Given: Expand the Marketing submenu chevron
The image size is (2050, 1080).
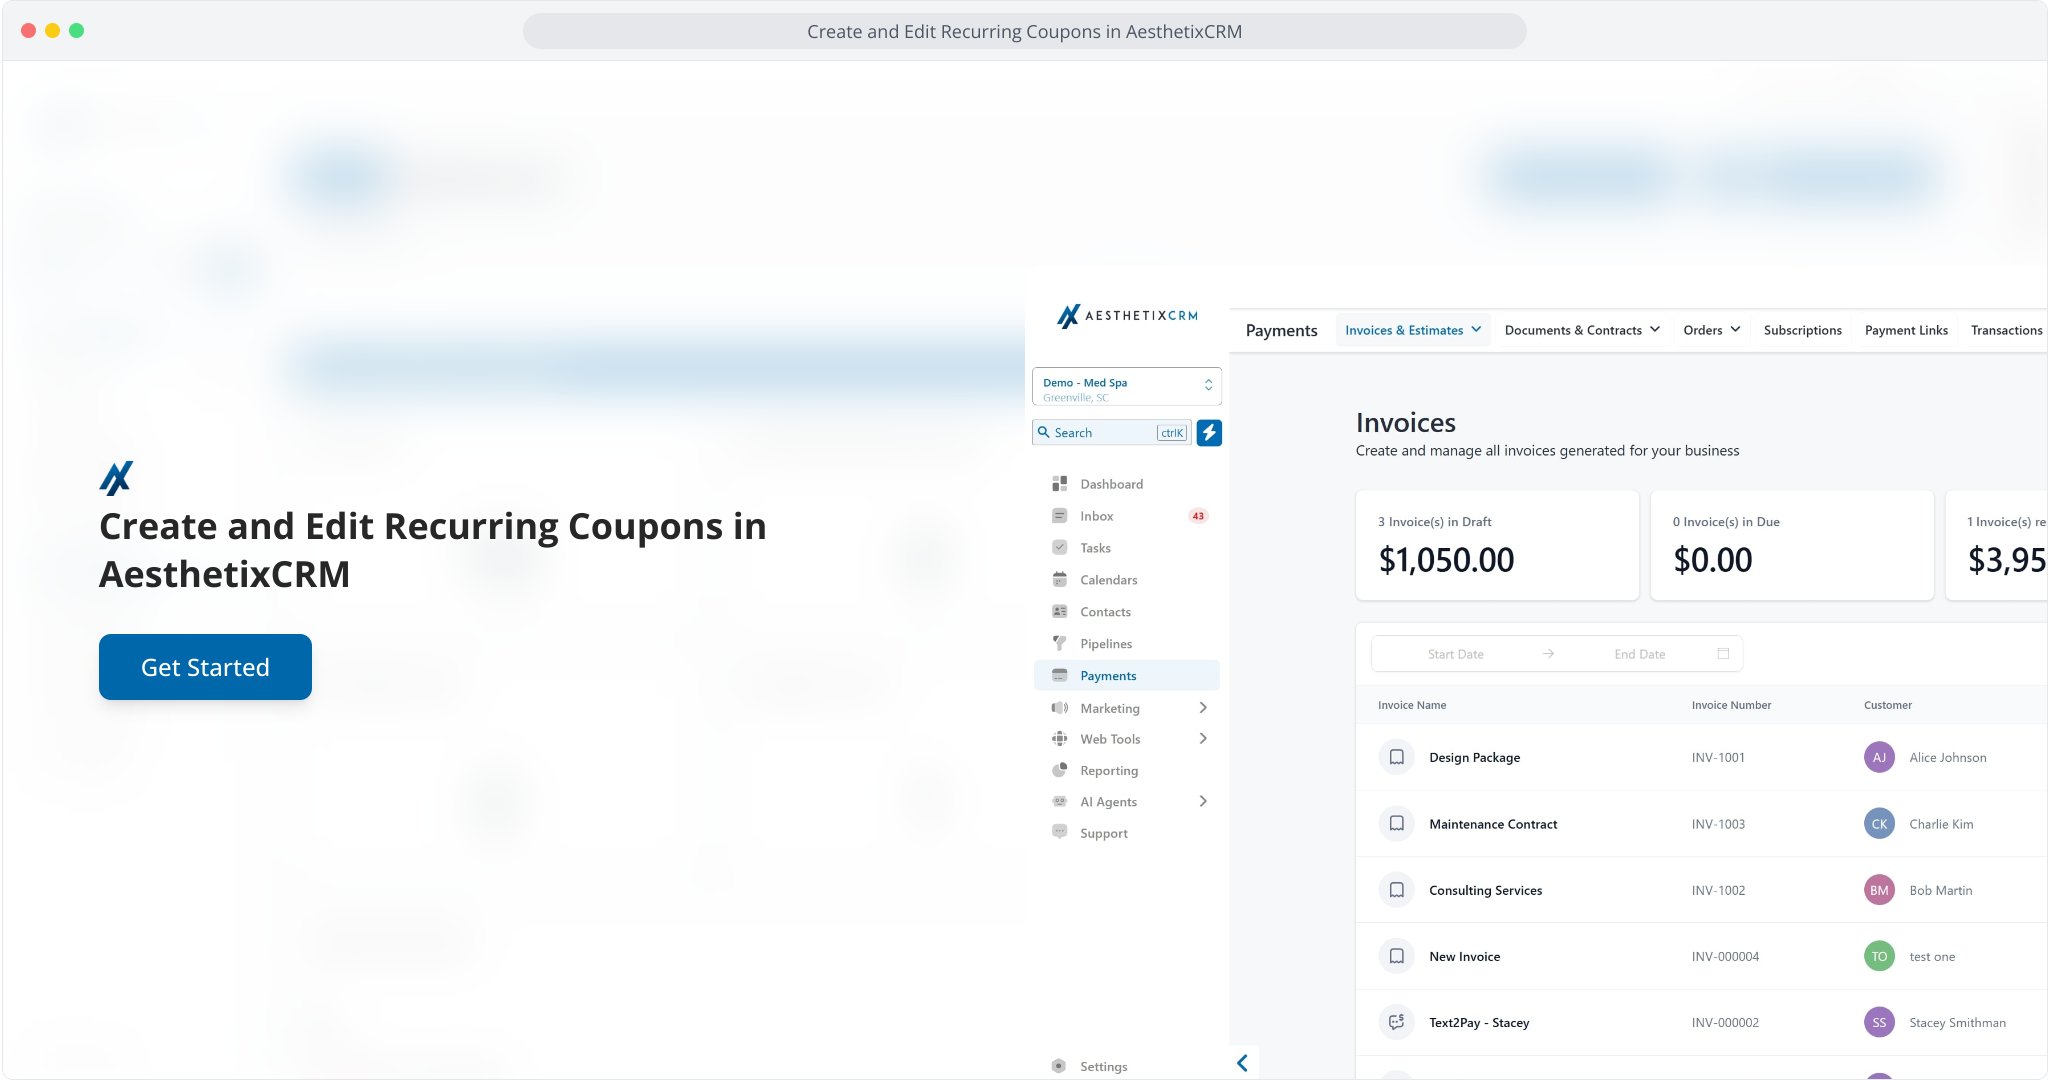Looking at the screenshot, I should 1203,708.
